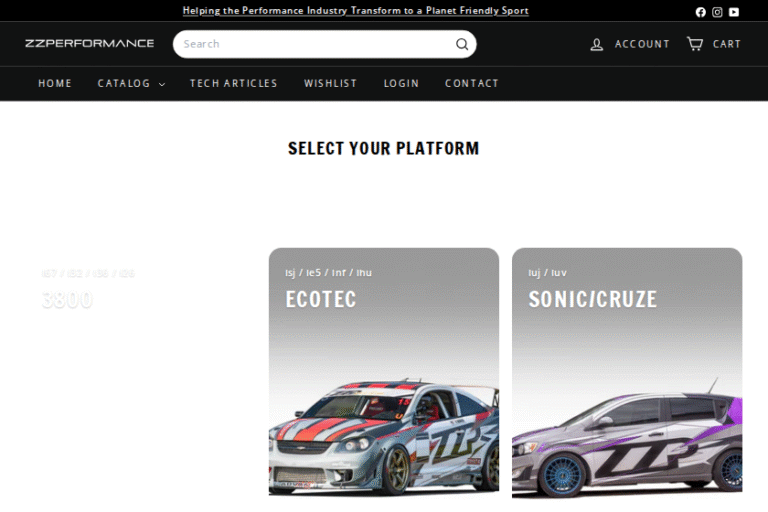Click the account person icon
The image size is (768, 512).
[597, 44]
